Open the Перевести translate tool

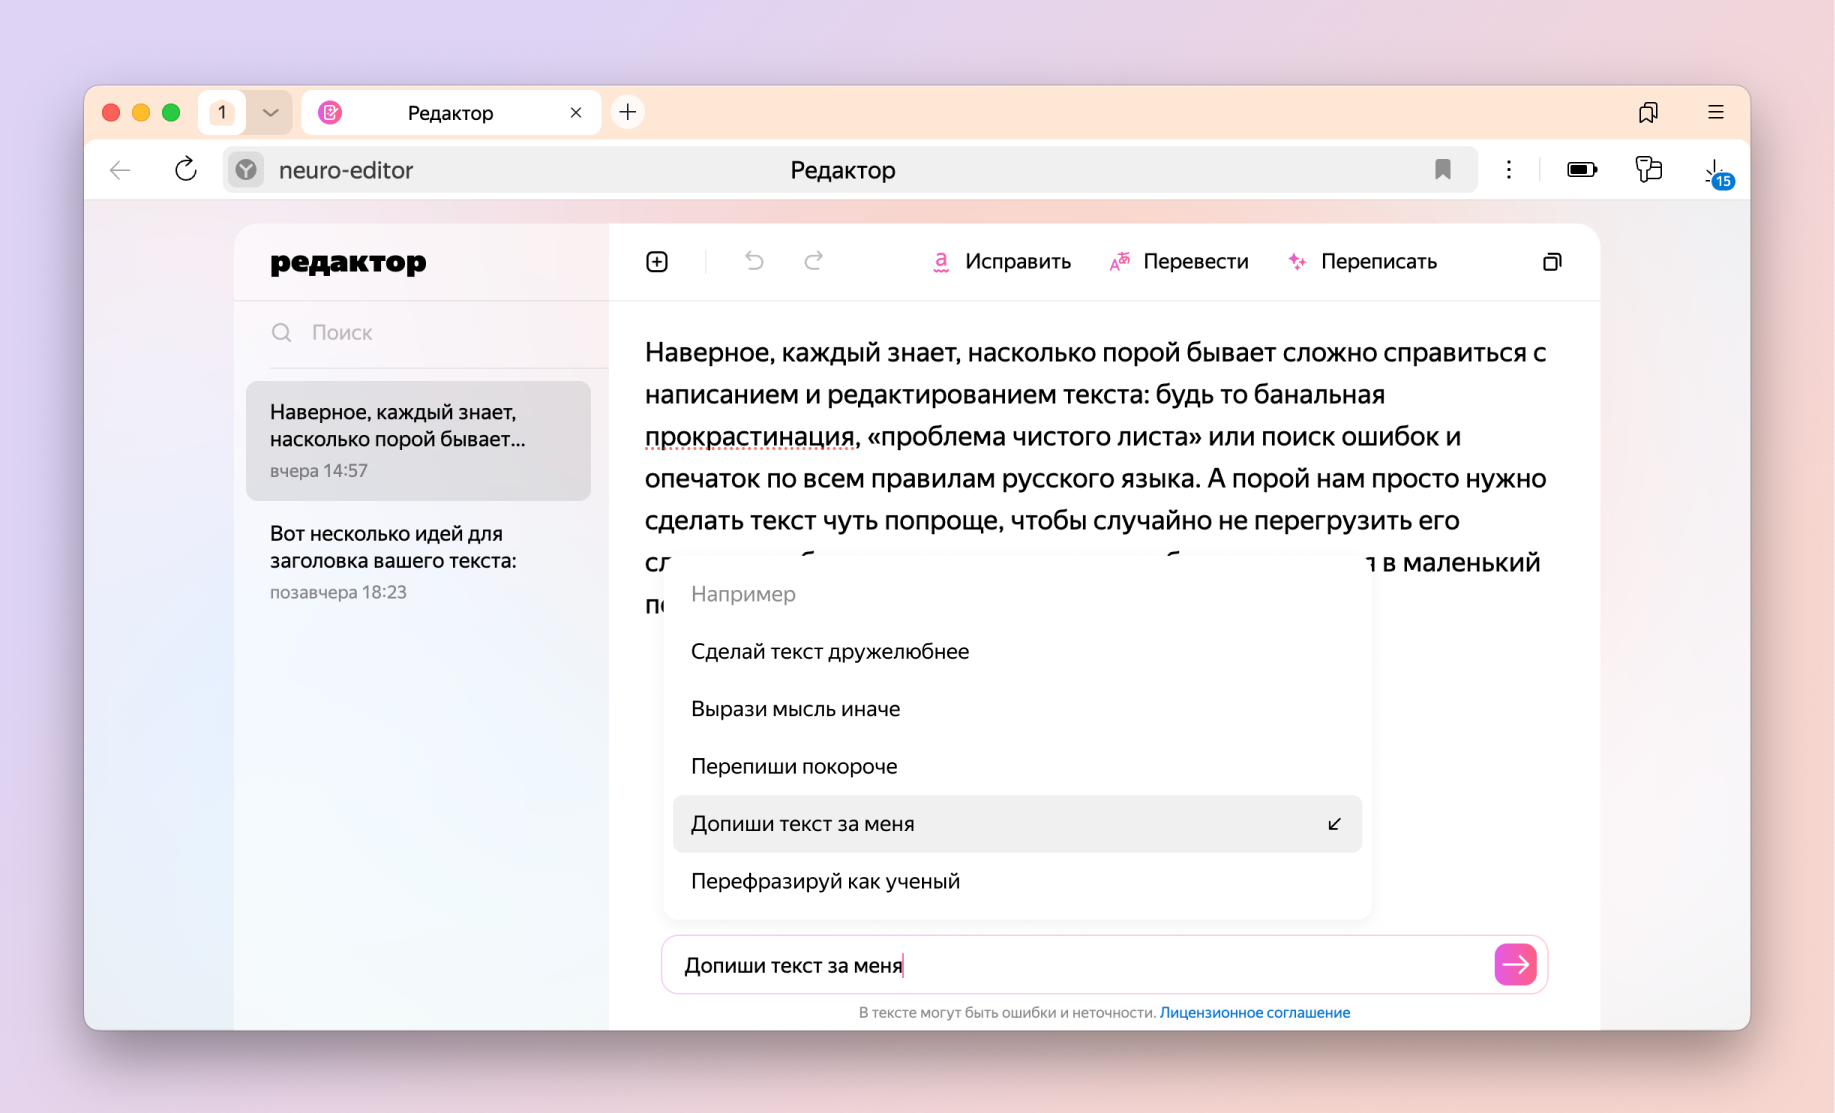click(x=1180, y=261)
